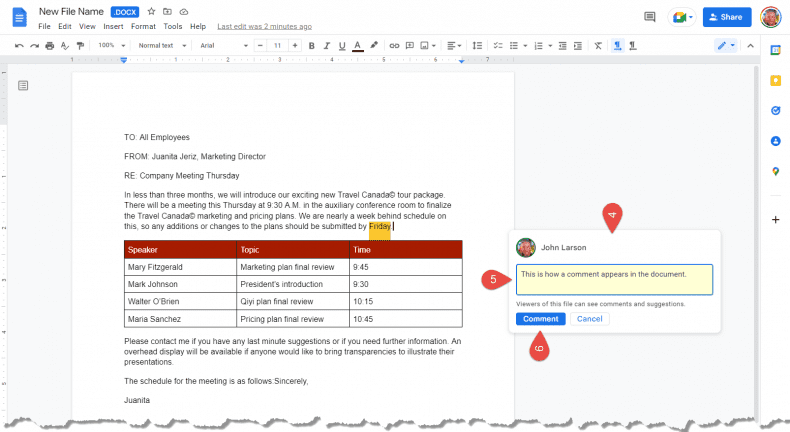Open the Insert menu

113,26
